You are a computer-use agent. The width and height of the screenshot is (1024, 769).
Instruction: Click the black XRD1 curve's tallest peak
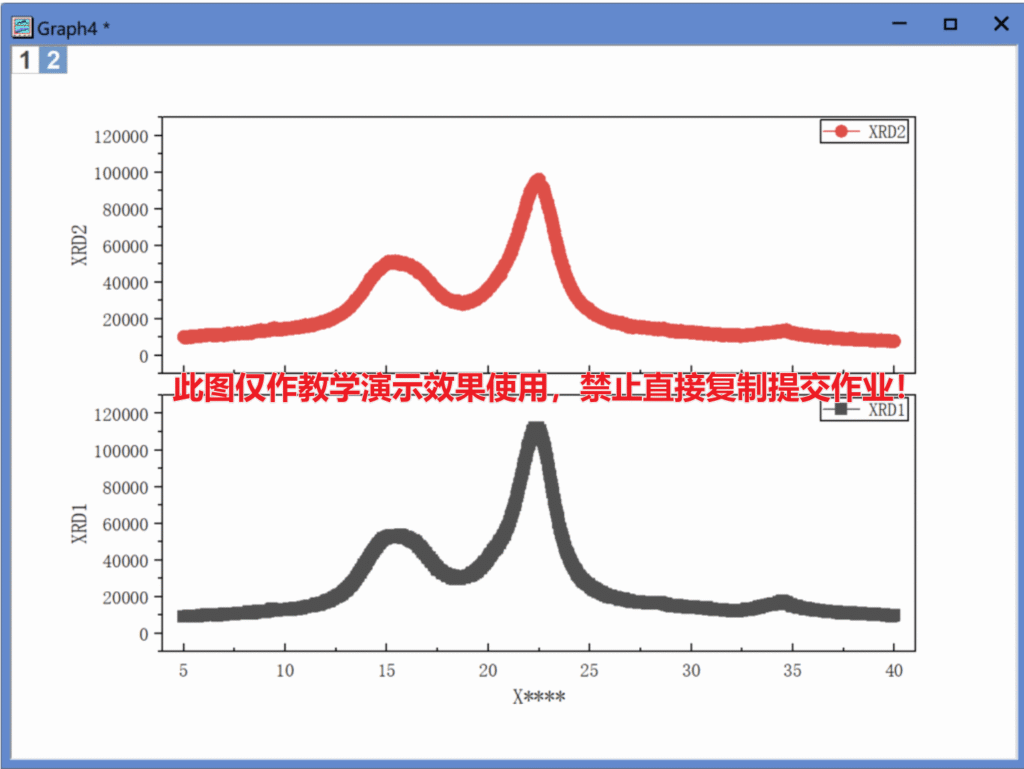coord(536,432)
